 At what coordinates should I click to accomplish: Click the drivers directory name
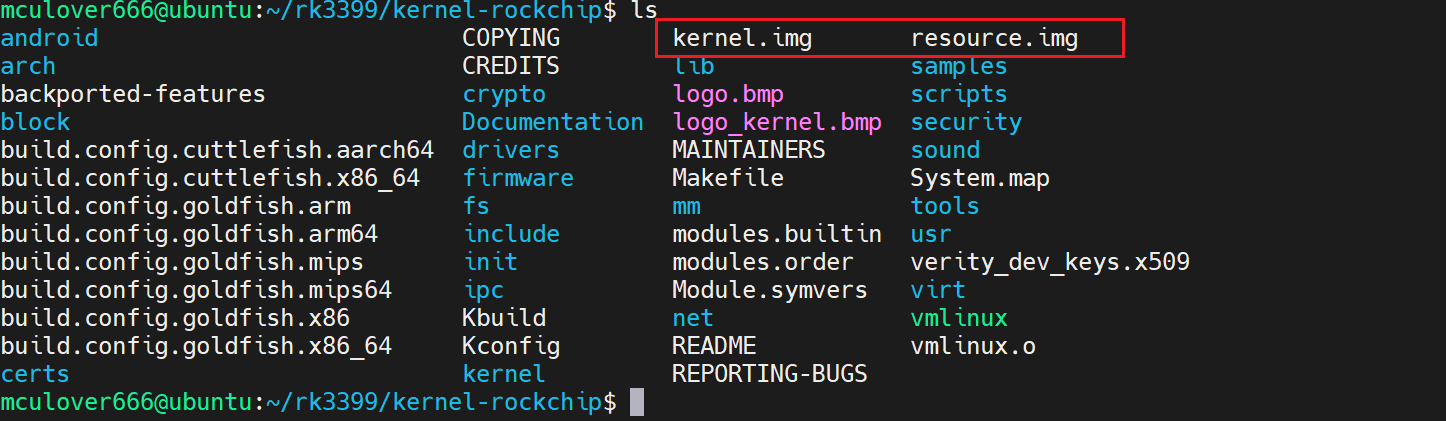point(511,151)
